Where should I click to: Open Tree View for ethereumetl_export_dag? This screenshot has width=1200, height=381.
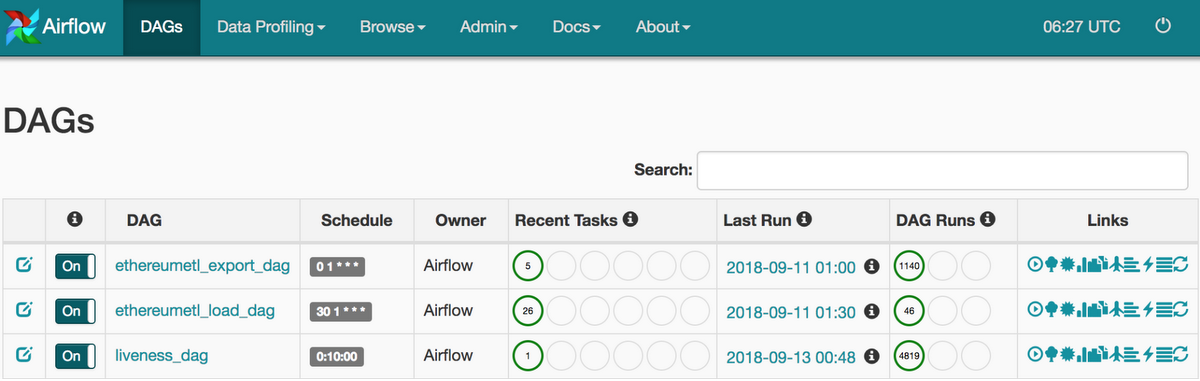(x=1051, y=265)
